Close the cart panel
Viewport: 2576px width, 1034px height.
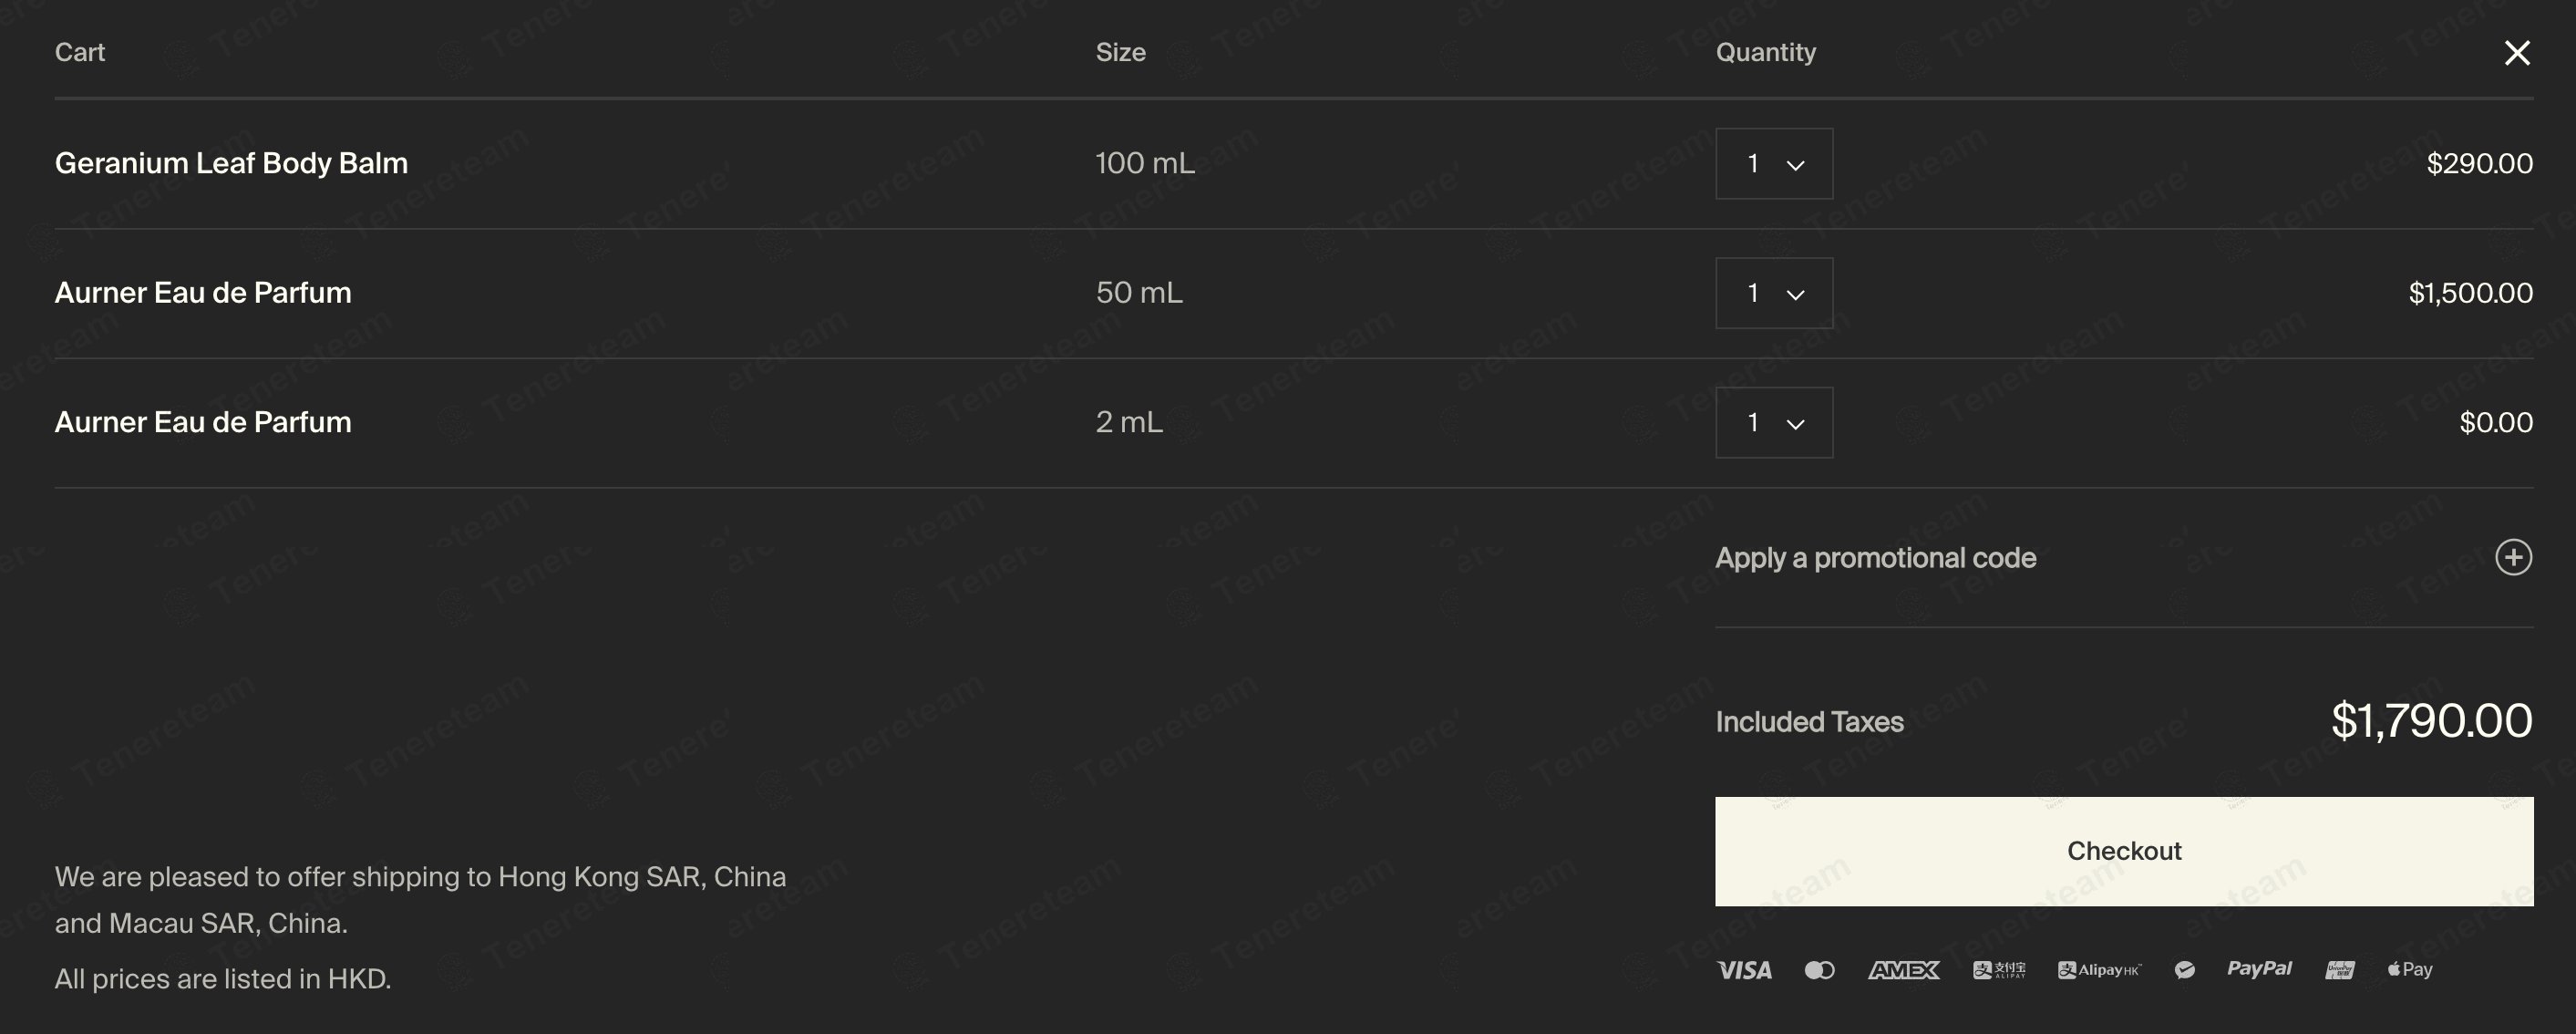(x=2517, y=53)
